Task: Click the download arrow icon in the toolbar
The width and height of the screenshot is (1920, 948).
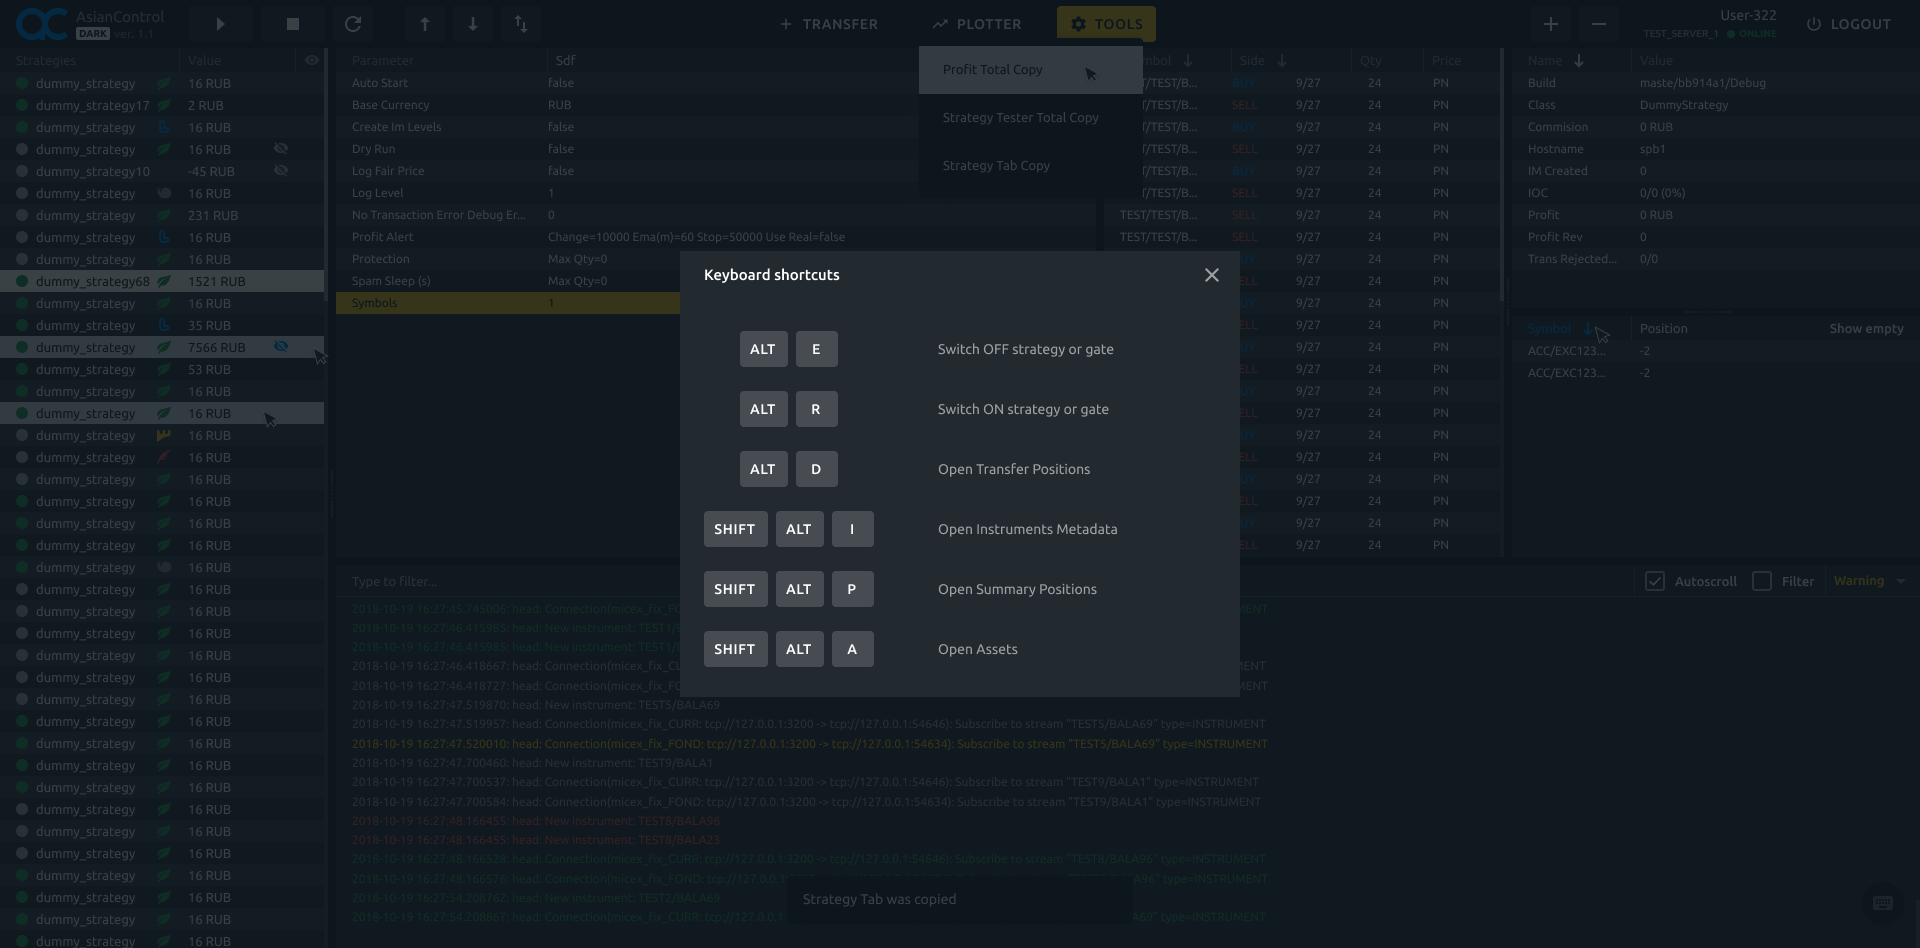Action: tap(472, 23)
